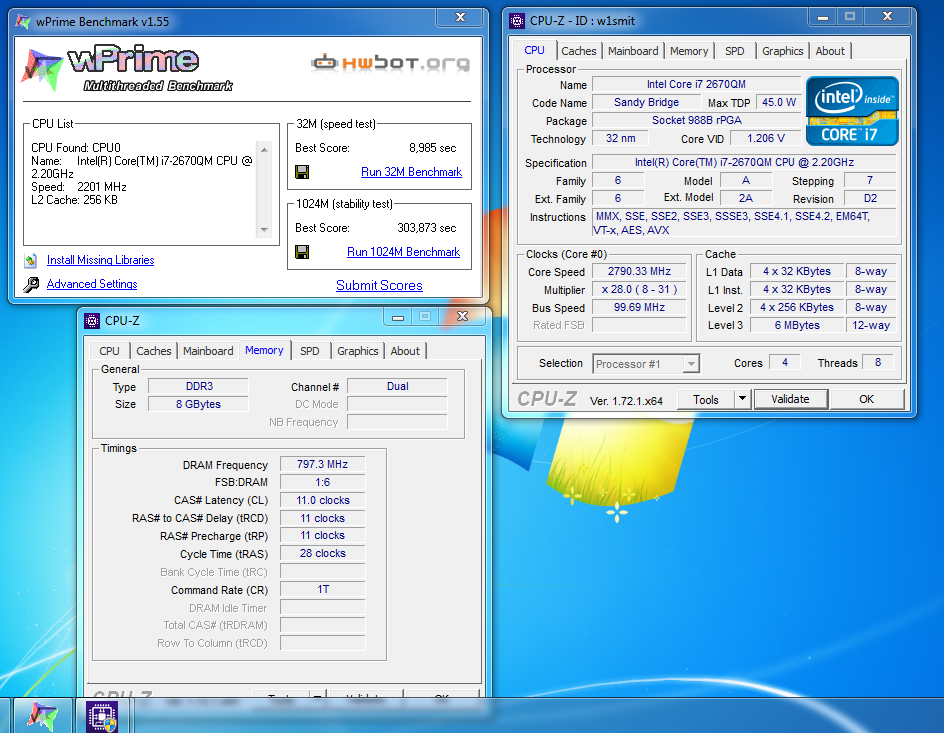Click the 32M Best Score 8,985 sec
944x733 pixels.
coord(432,148)
